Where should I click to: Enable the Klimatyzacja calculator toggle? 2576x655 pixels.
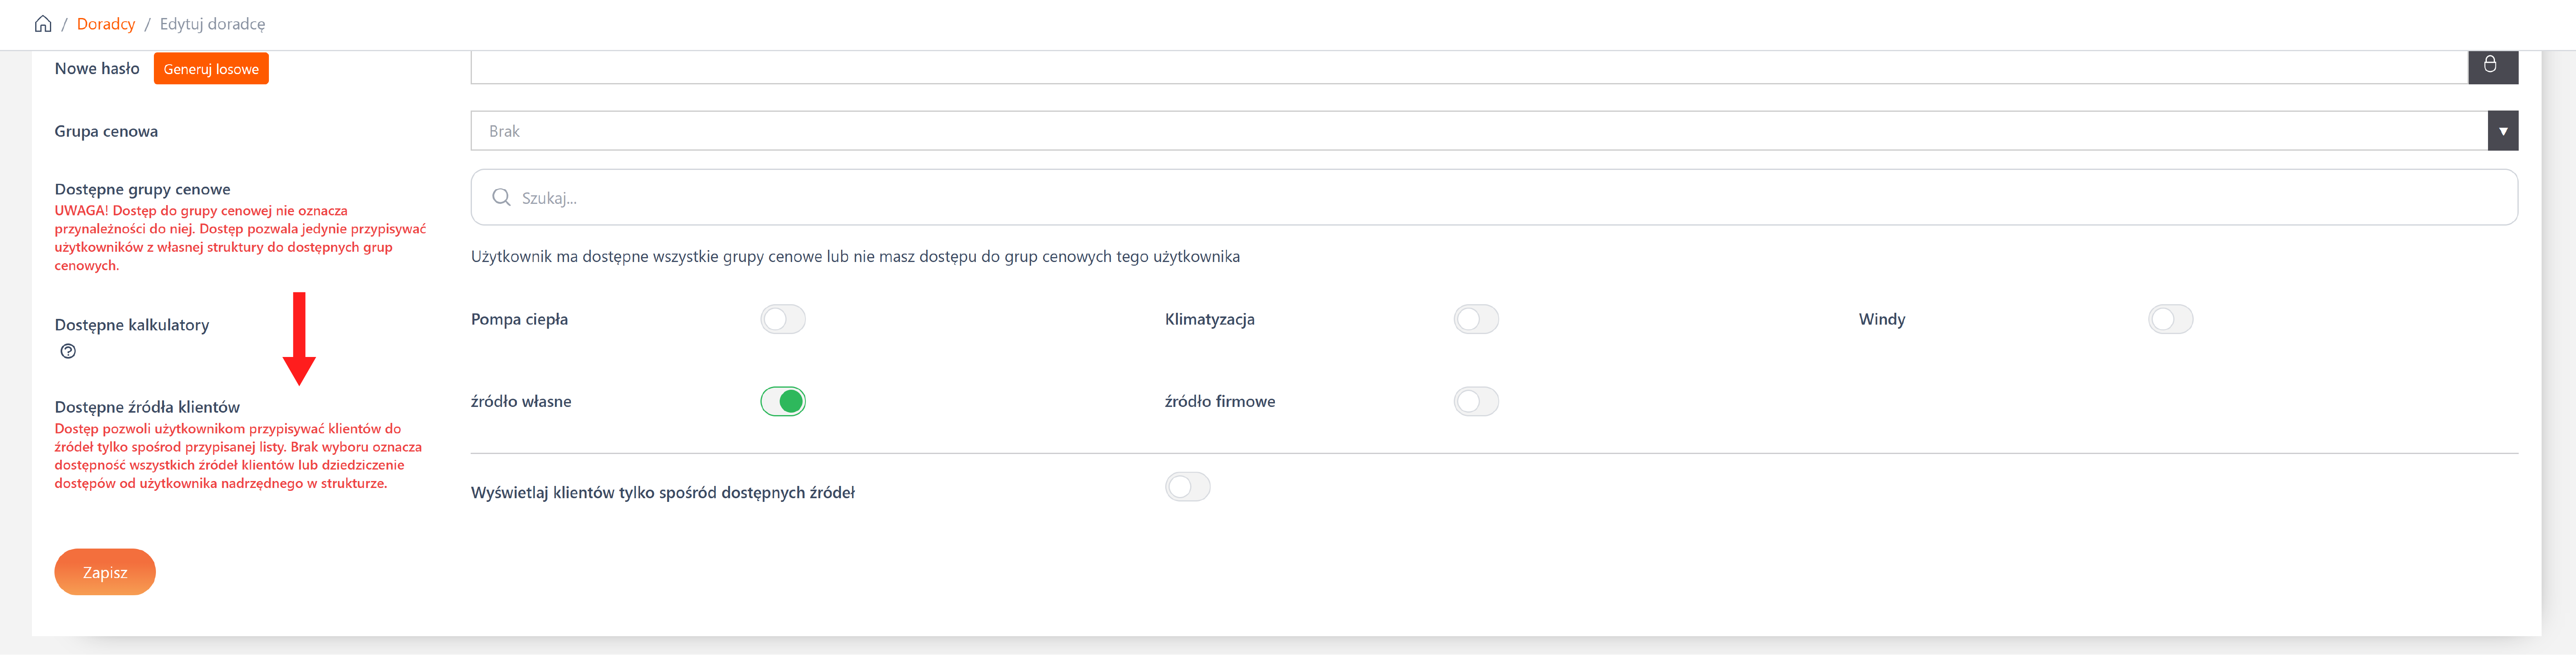(x=1476, y=319)
